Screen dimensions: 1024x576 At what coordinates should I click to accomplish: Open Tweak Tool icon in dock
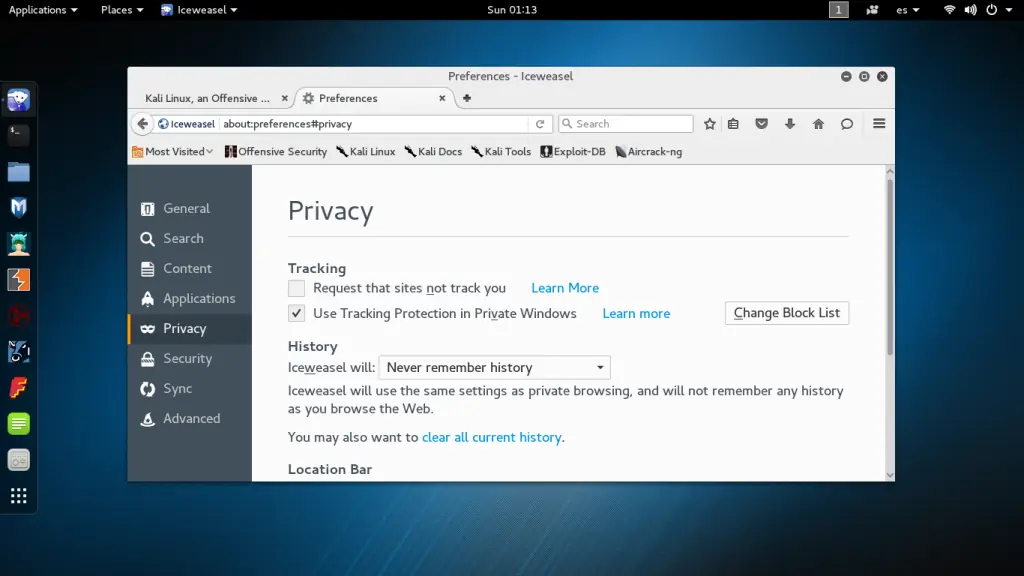click(18, 460)
